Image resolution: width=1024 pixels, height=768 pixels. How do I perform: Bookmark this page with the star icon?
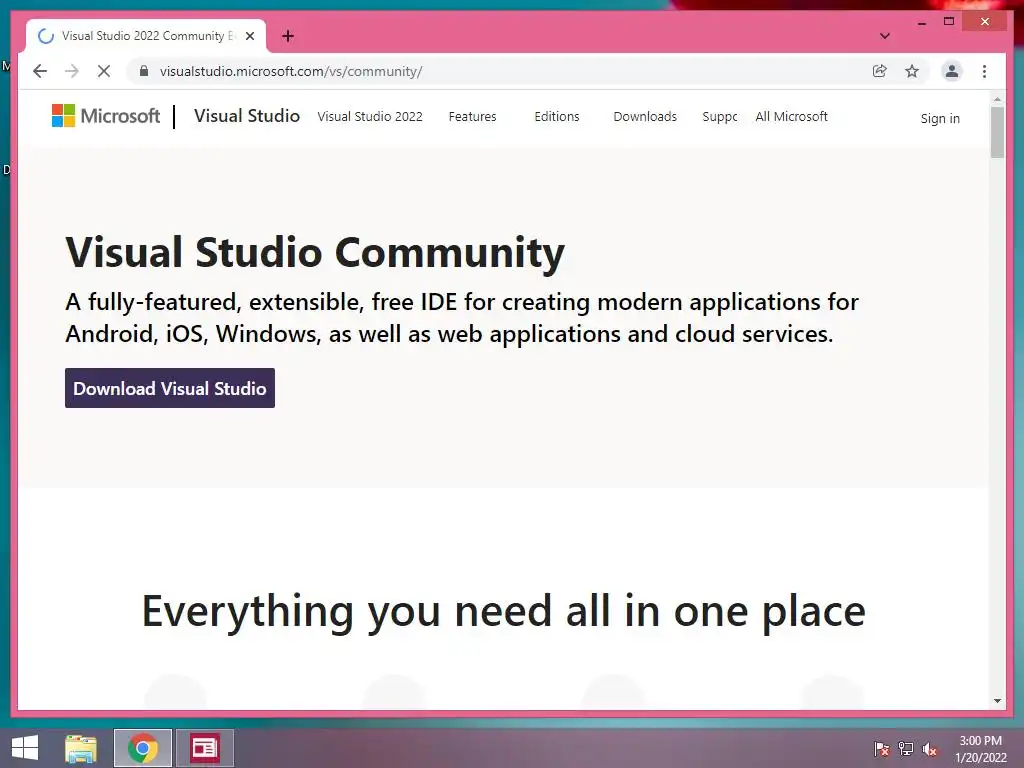[912, 71]
